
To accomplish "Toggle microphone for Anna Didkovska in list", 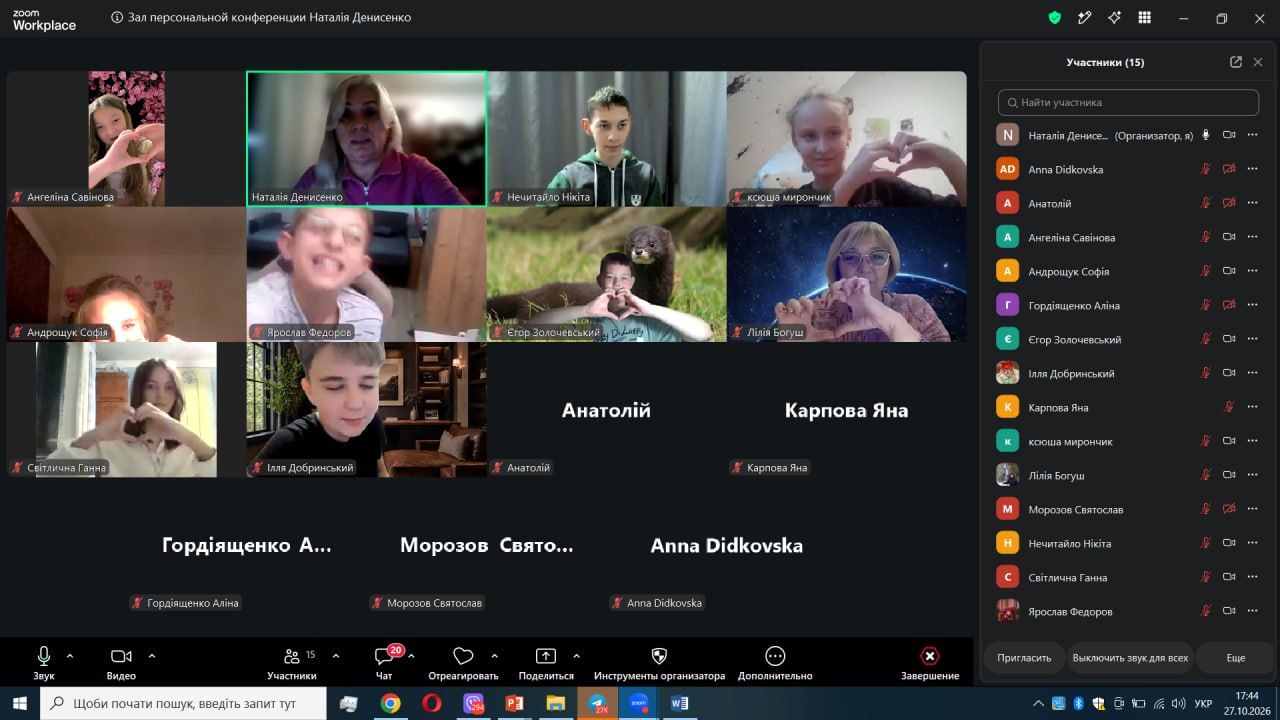I will (1206, 169).
